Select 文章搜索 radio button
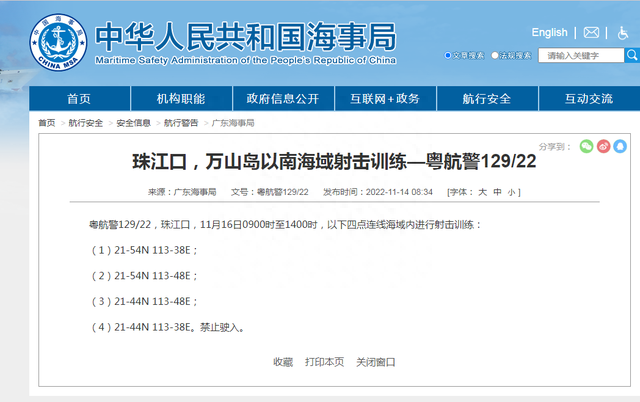 click(447, 55)
